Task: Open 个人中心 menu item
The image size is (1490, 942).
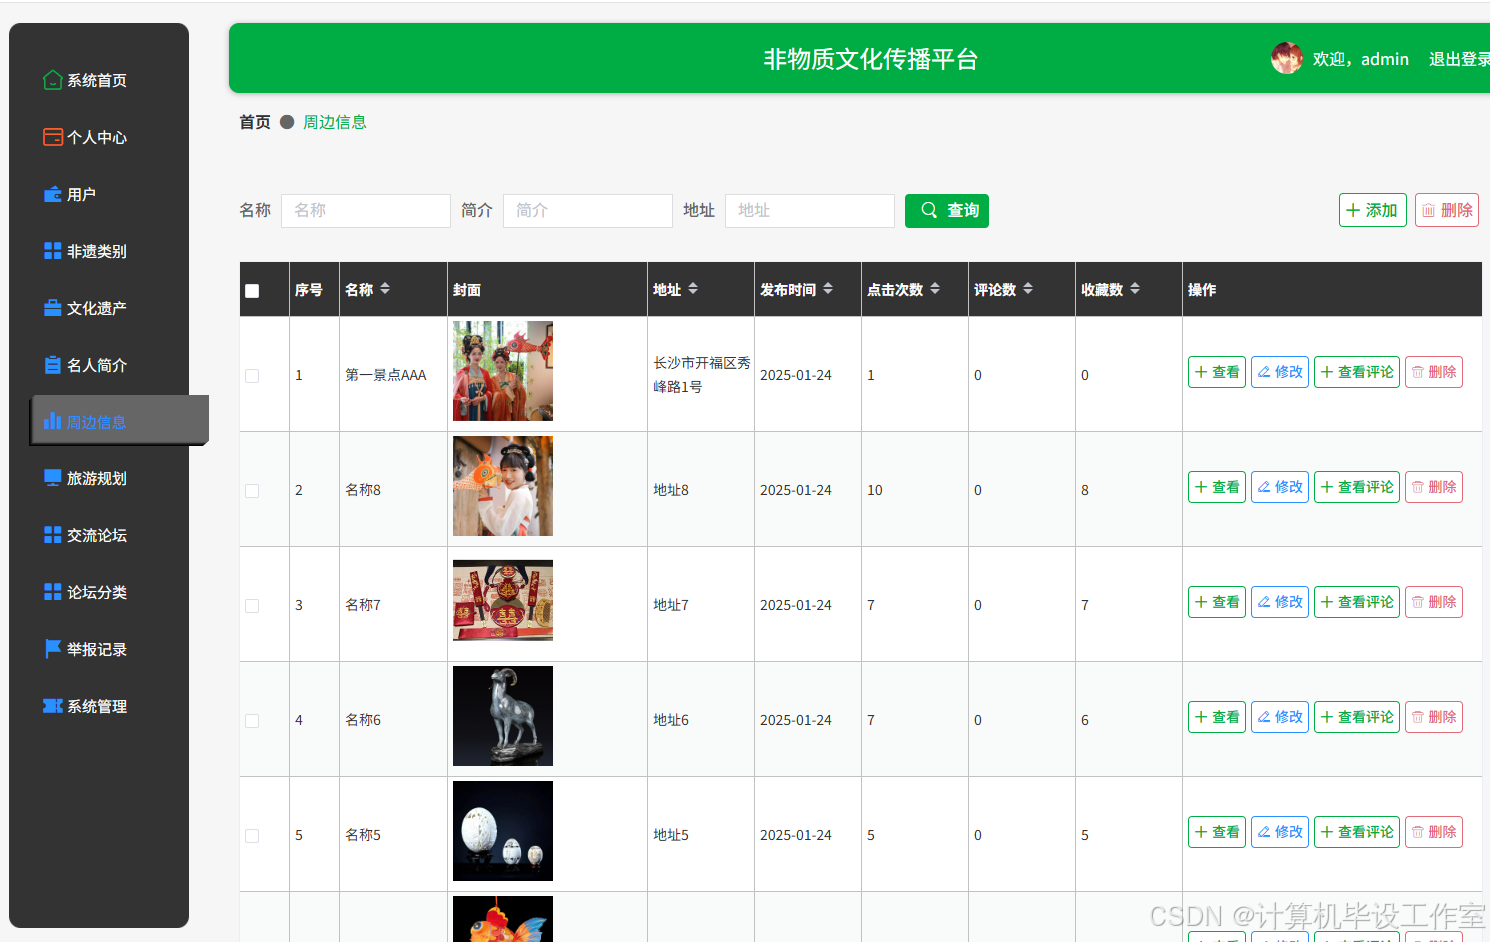Action: coord(97,137)
